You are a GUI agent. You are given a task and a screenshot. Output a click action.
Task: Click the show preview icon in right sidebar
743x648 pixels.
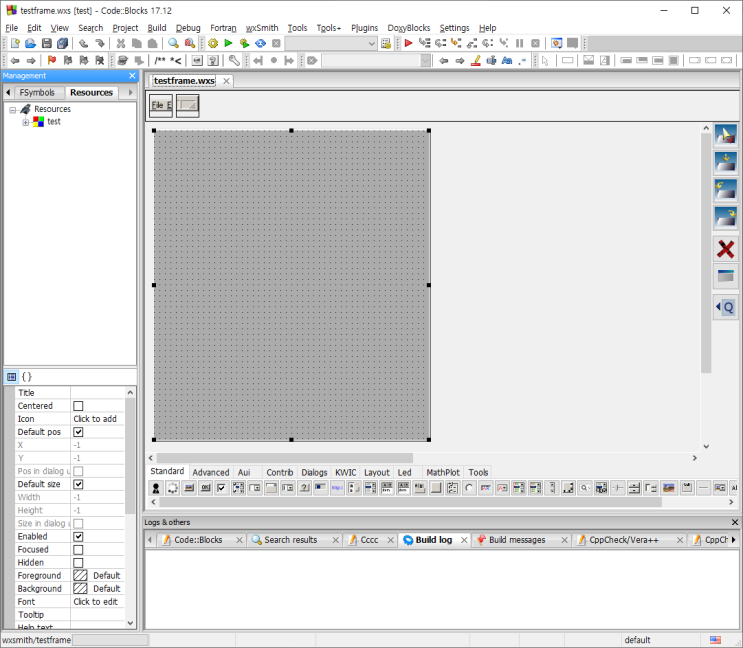click(725, 276)
